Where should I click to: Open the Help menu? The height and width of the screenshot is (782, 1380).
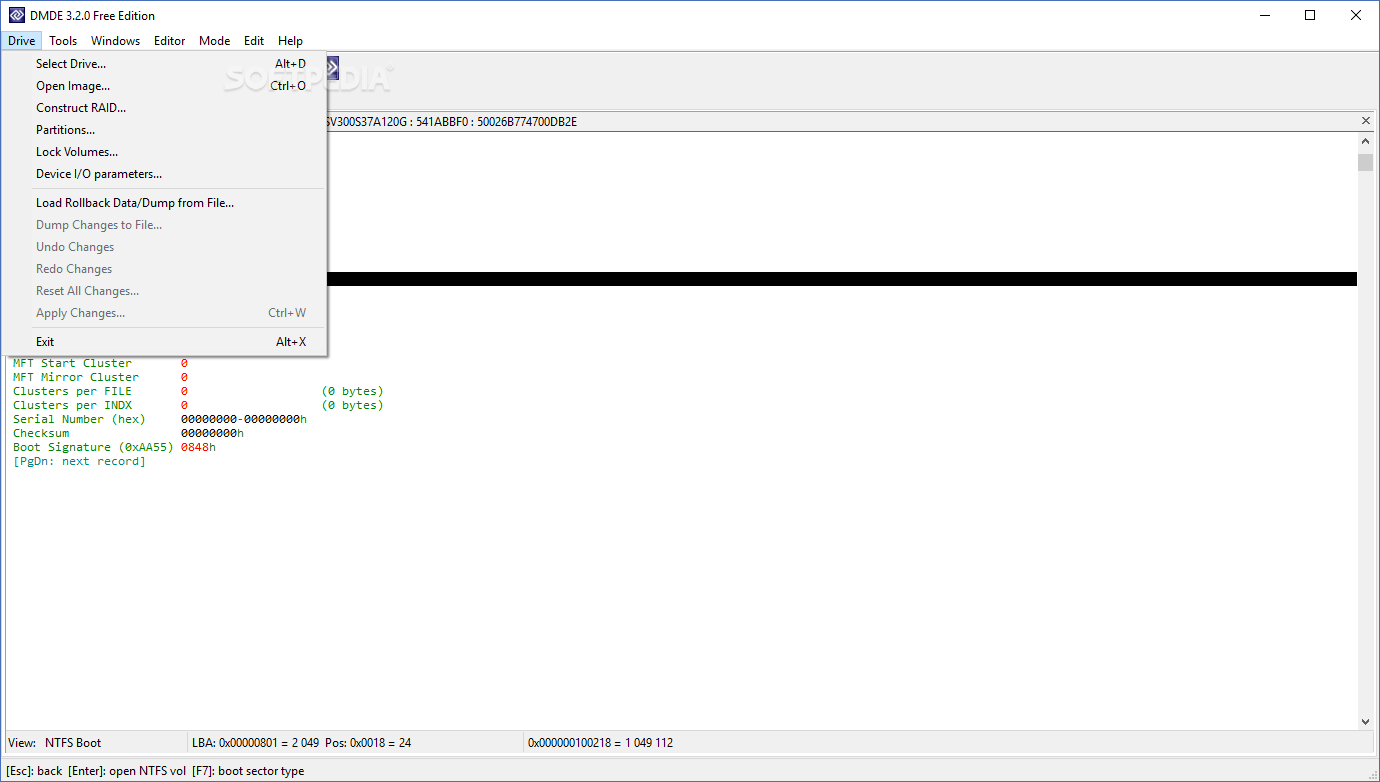coord(290,41)
